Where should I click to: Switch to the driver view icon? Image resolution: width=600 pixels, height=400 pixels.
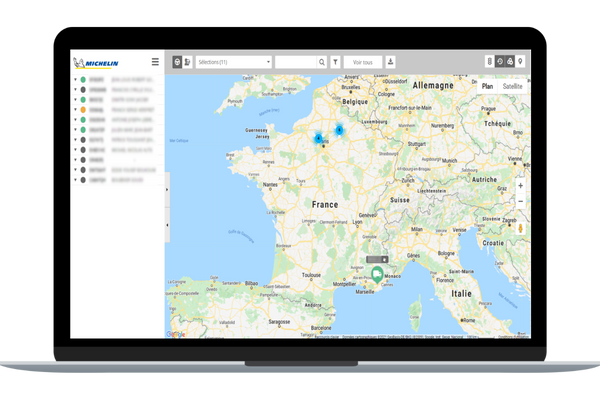187,62
